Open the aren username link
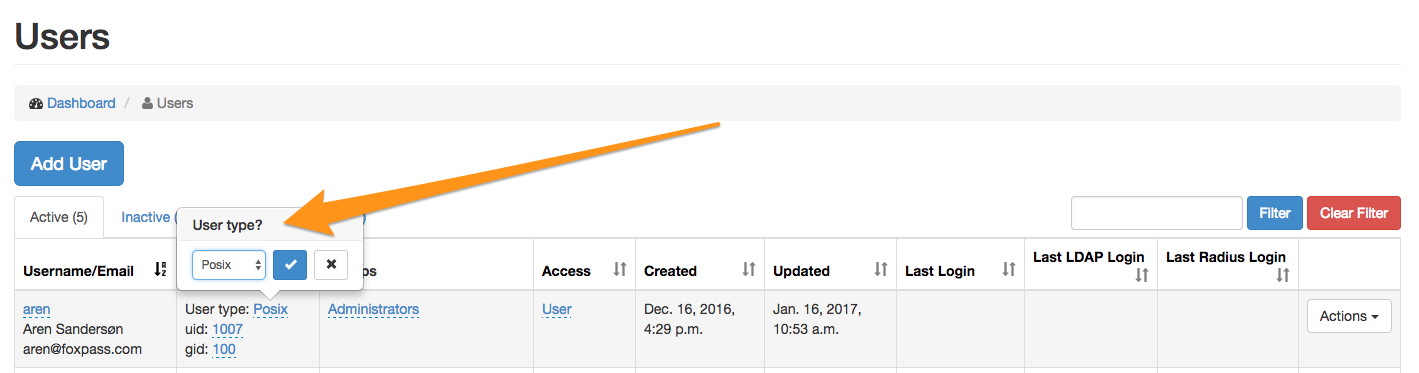Screen dimensions: 1419x373 pos(37,309)
